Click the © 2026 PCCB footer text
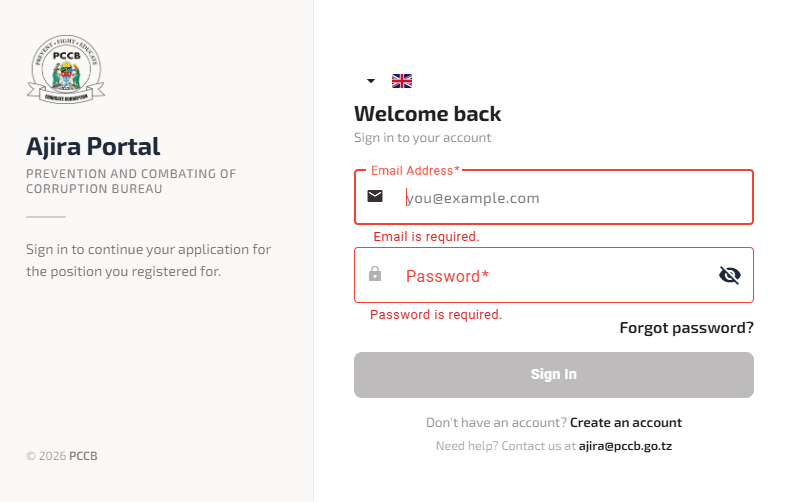Viewport: 786px width, 502px height. pos(62,456)
